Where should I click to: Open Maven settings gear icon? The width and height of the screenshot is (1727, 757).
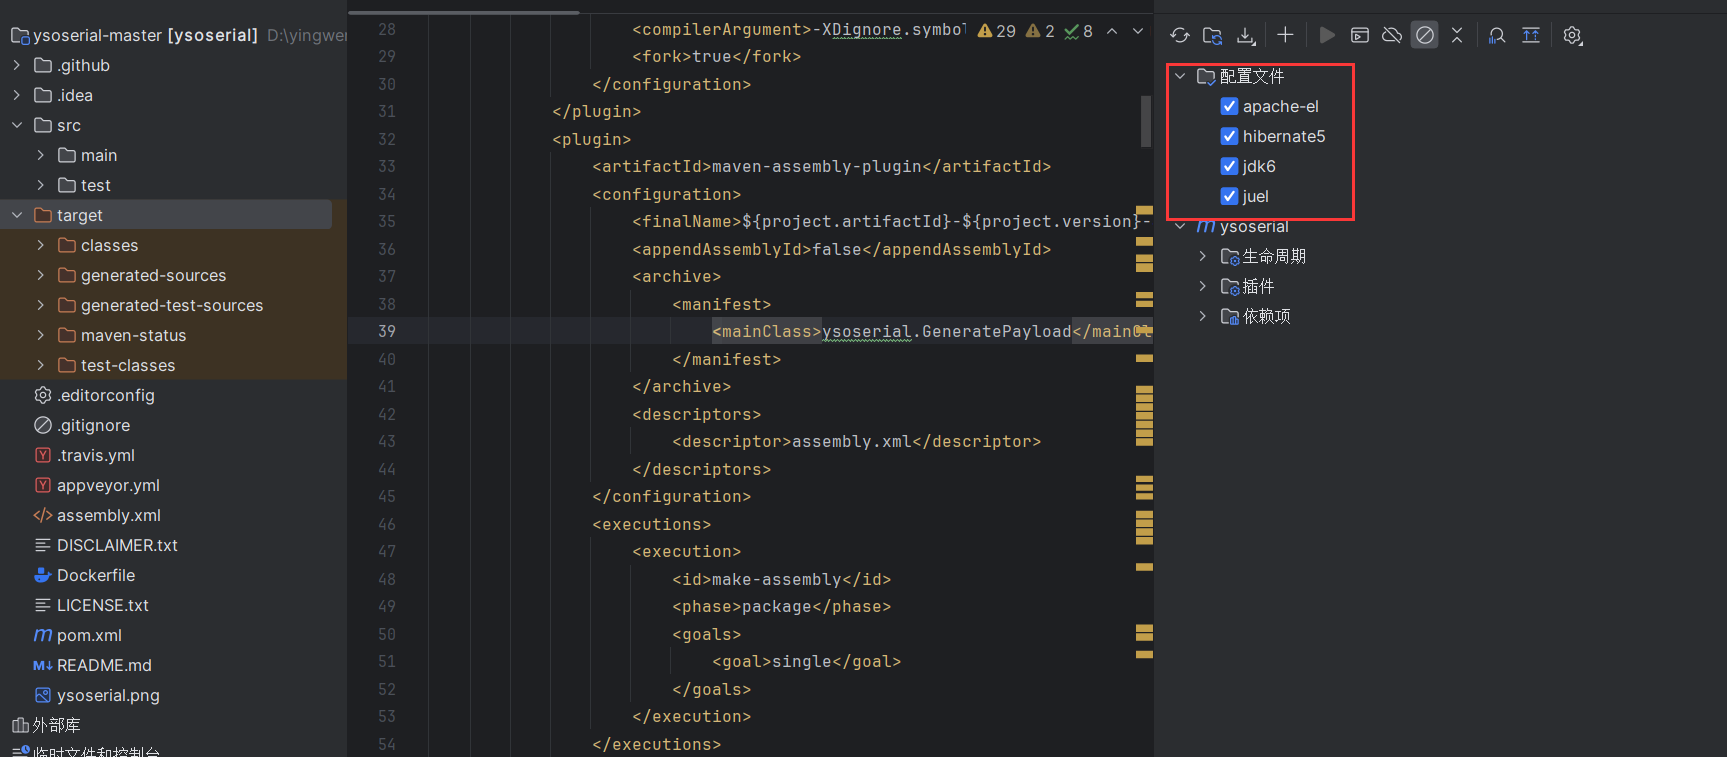tap(1572, 35)
